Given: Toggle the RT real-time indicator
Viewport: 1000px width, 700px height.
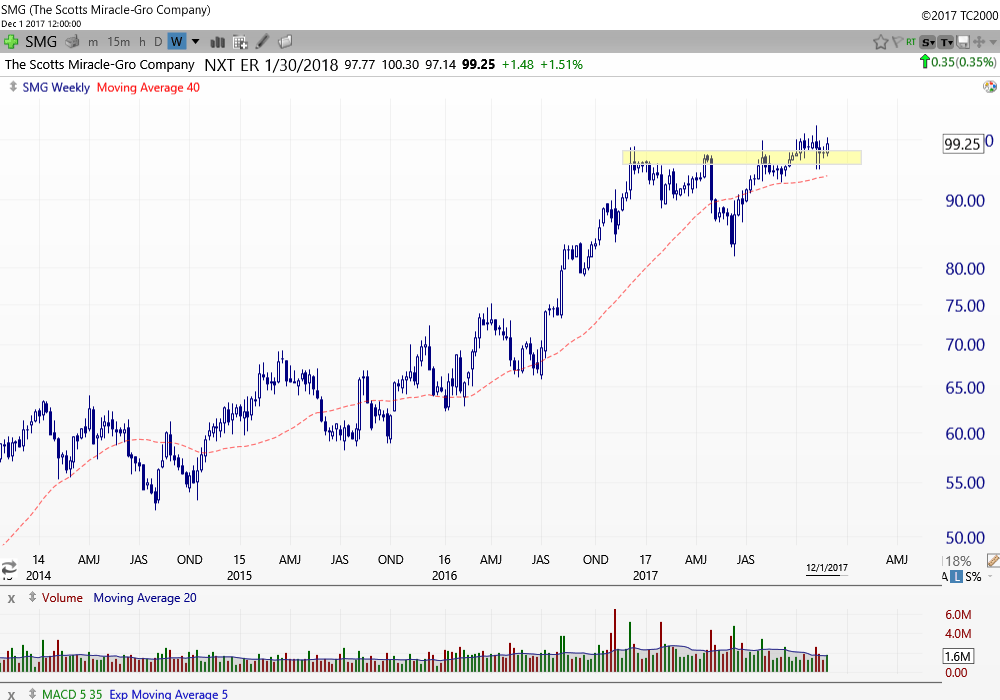Looking at the screenshot, I should click(x=911, y=41).
